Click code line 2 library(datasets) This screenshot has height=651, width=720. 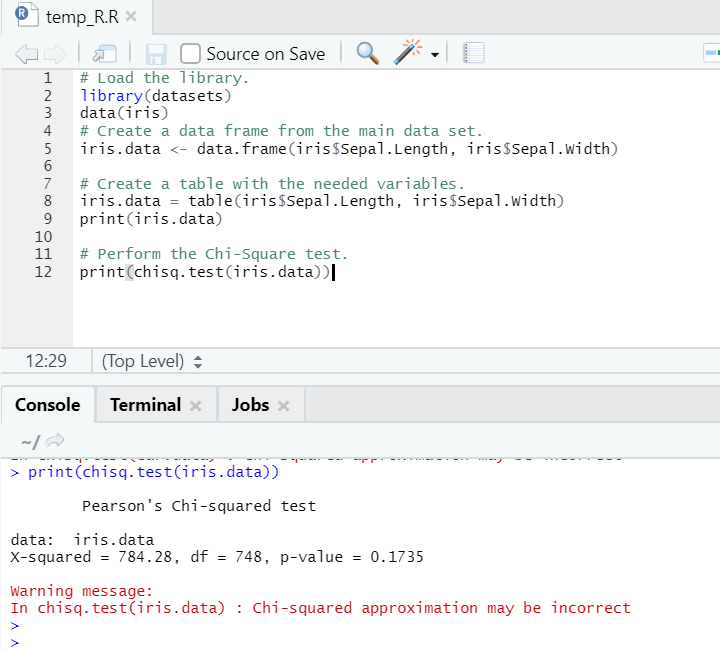[156, 96]
